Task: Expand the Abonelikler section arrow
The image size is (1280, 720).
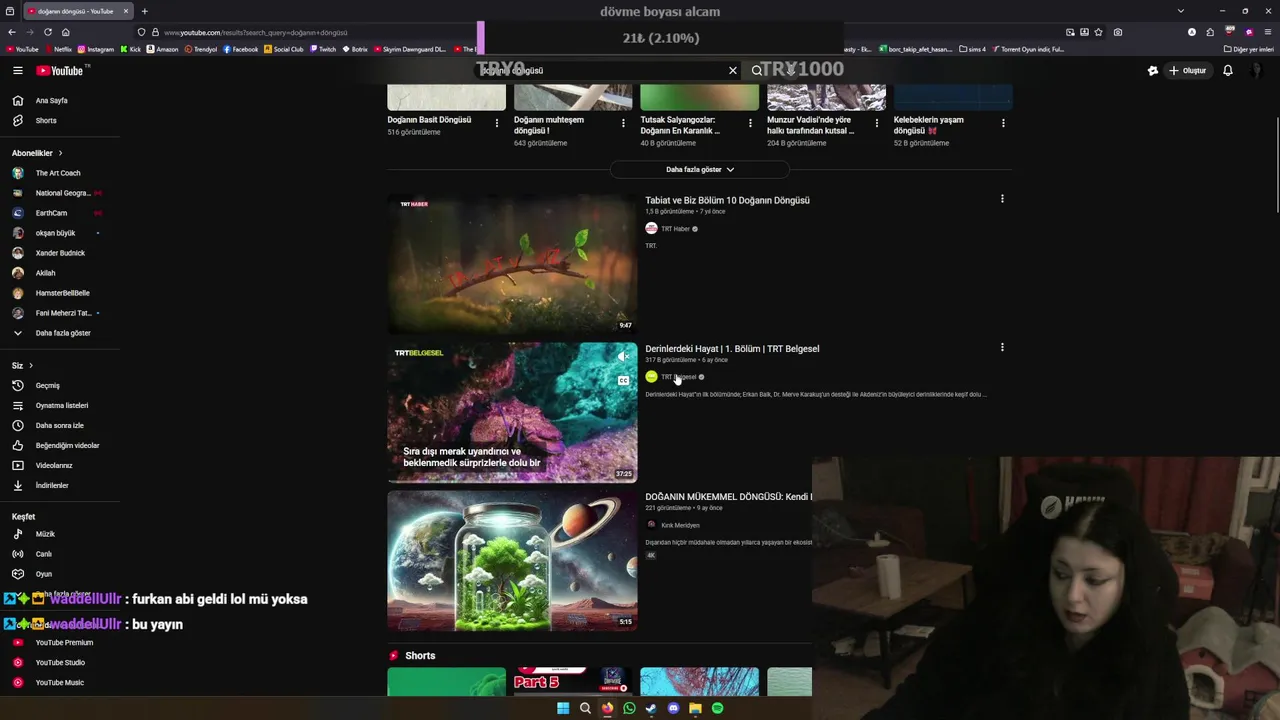Action: point(60,153)
